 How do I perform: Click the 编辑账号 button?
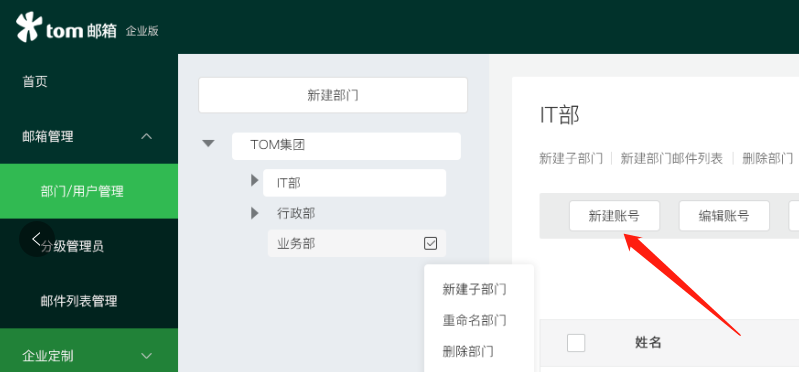[724, 216]
